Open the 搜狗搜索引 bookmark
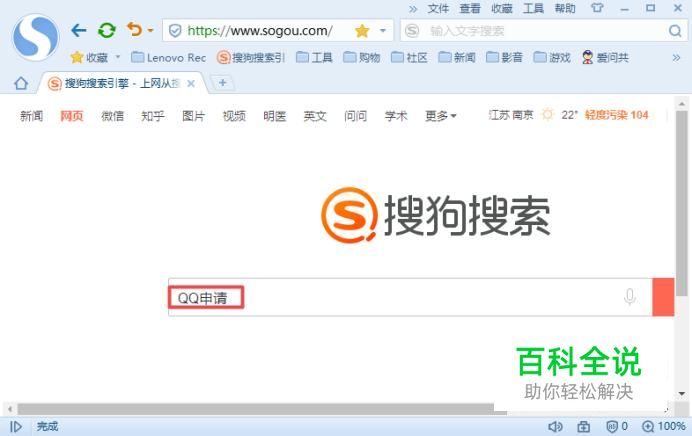 251,57
